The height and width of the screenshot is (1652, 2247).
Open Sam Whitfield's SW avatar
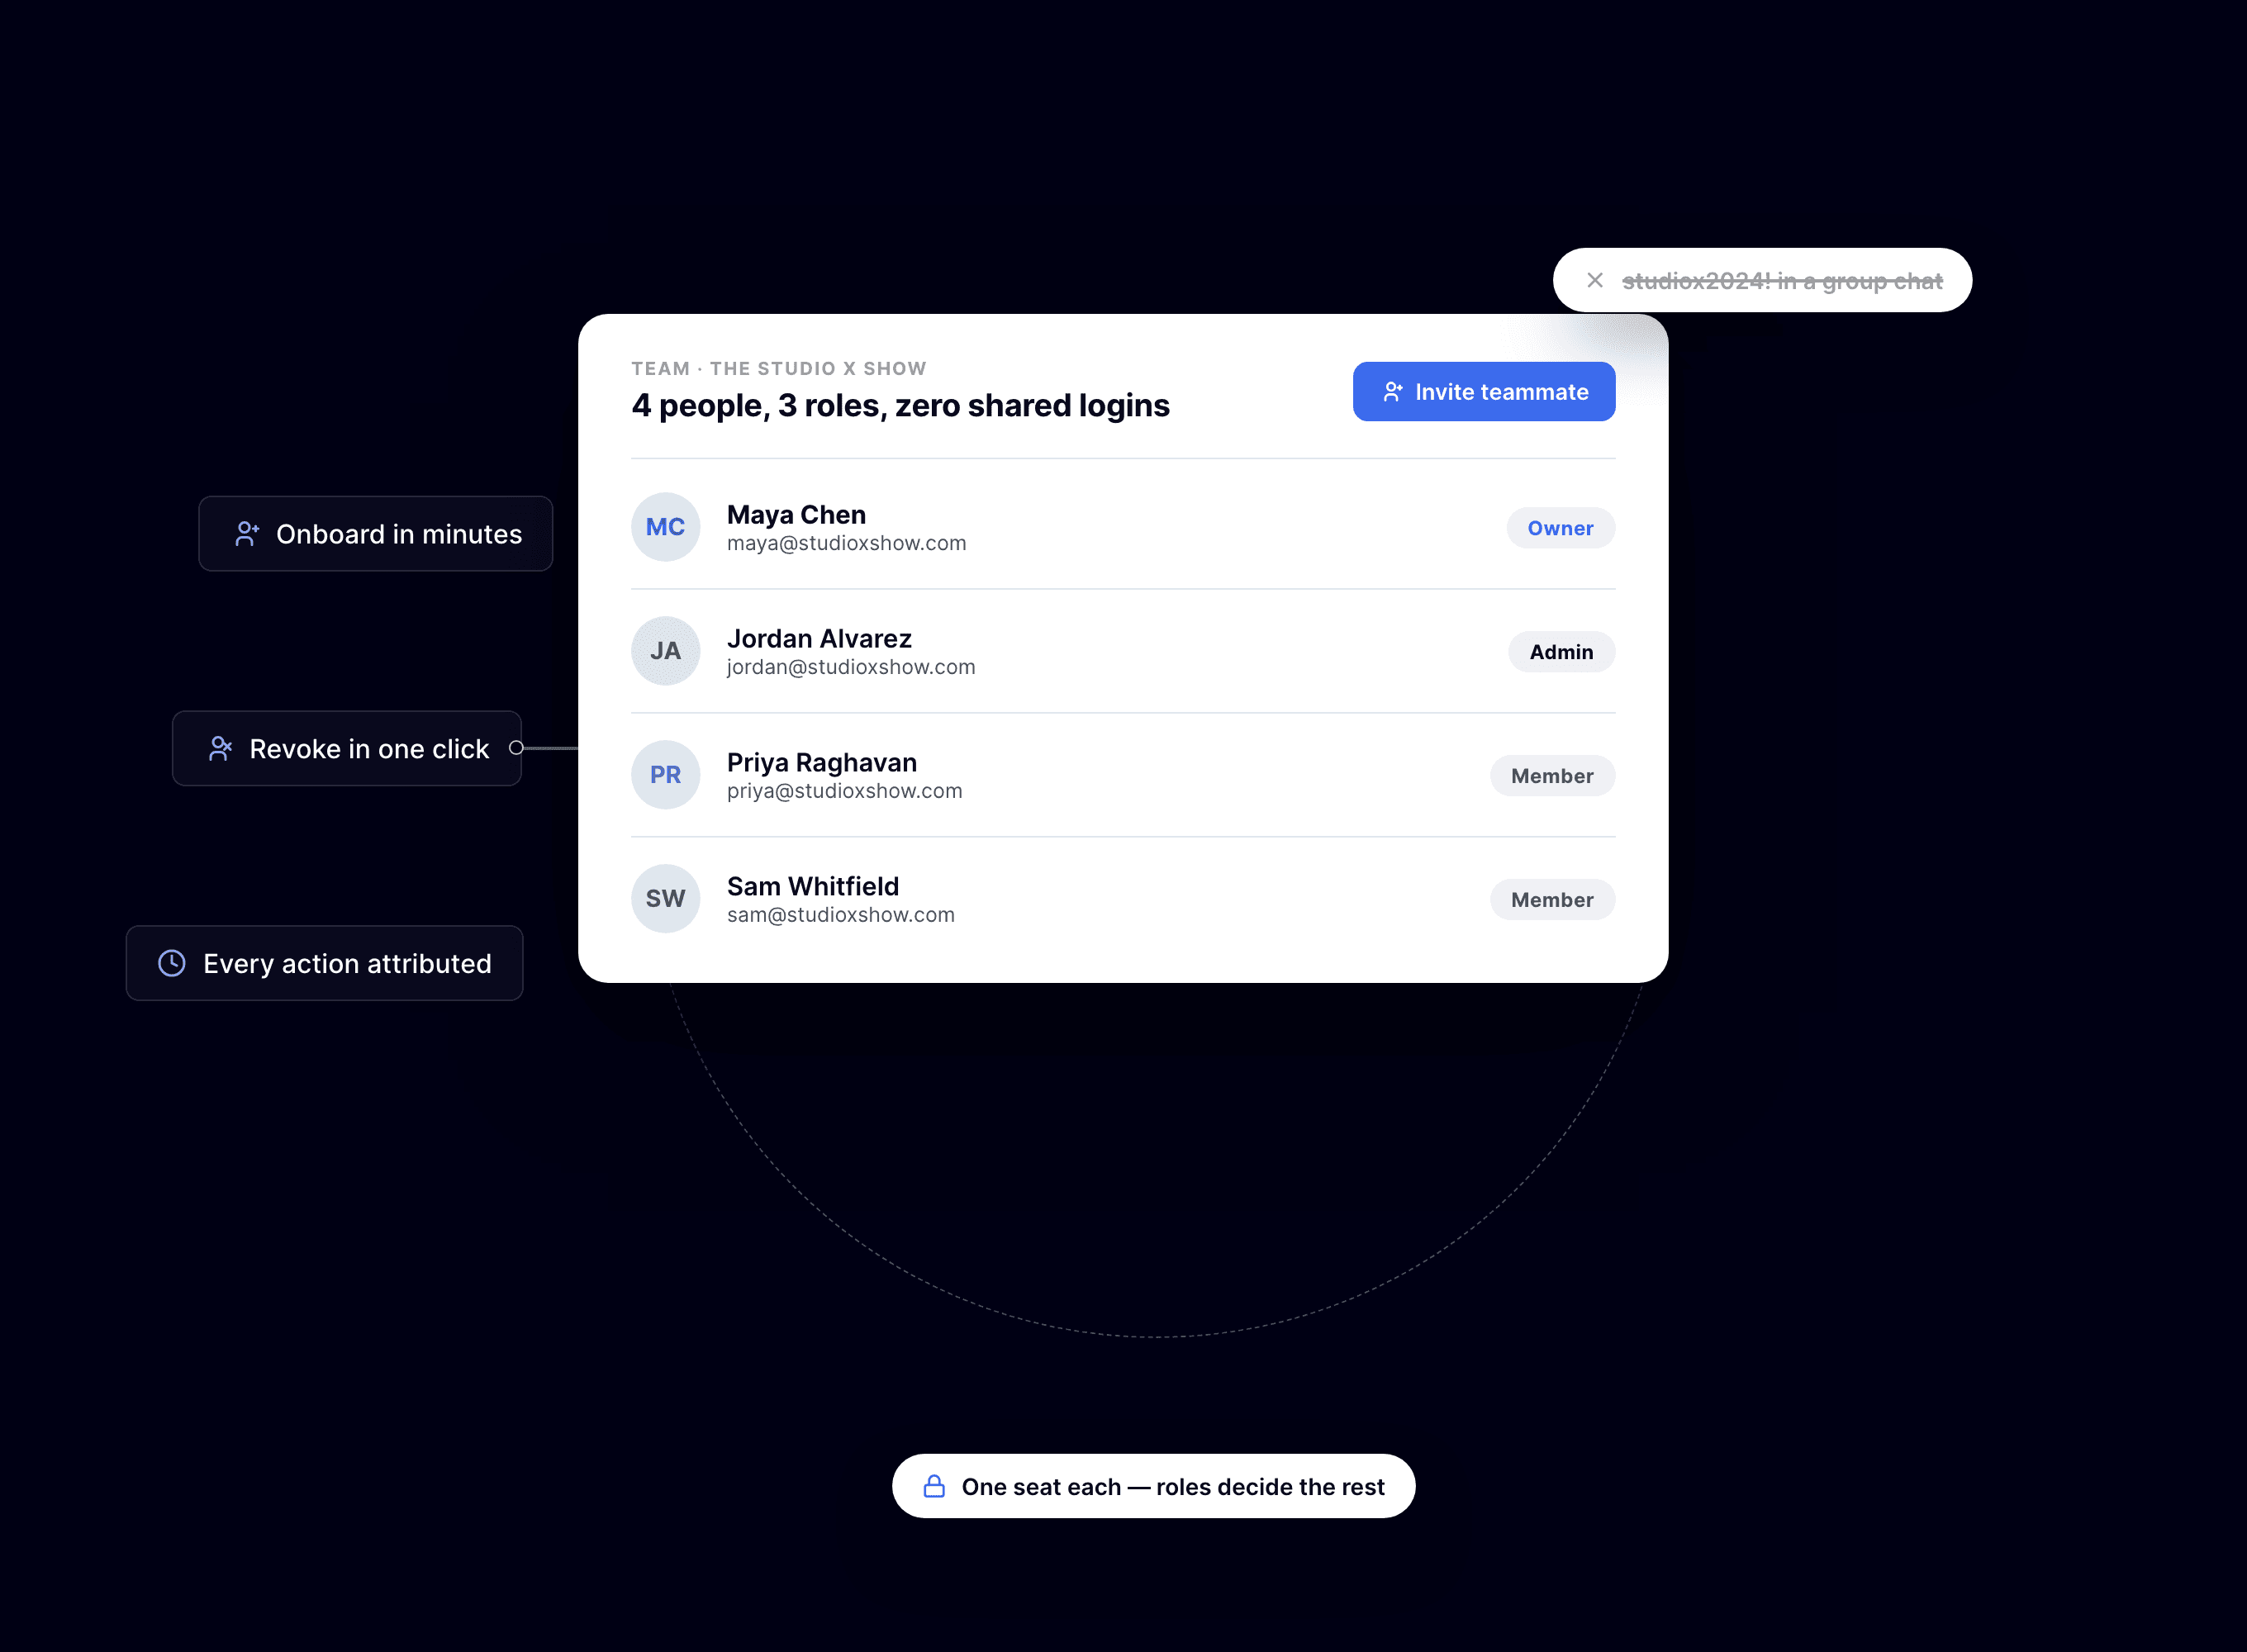click(665, 899)
